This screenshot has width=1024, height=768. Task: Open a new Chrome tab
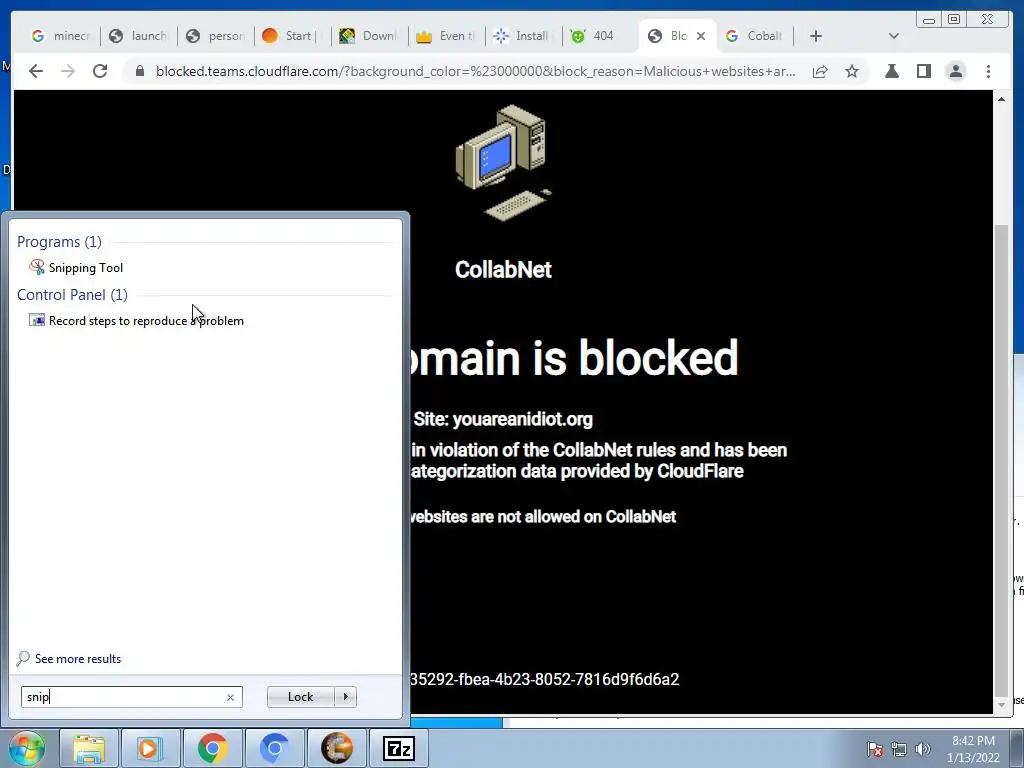coord(816,36)
